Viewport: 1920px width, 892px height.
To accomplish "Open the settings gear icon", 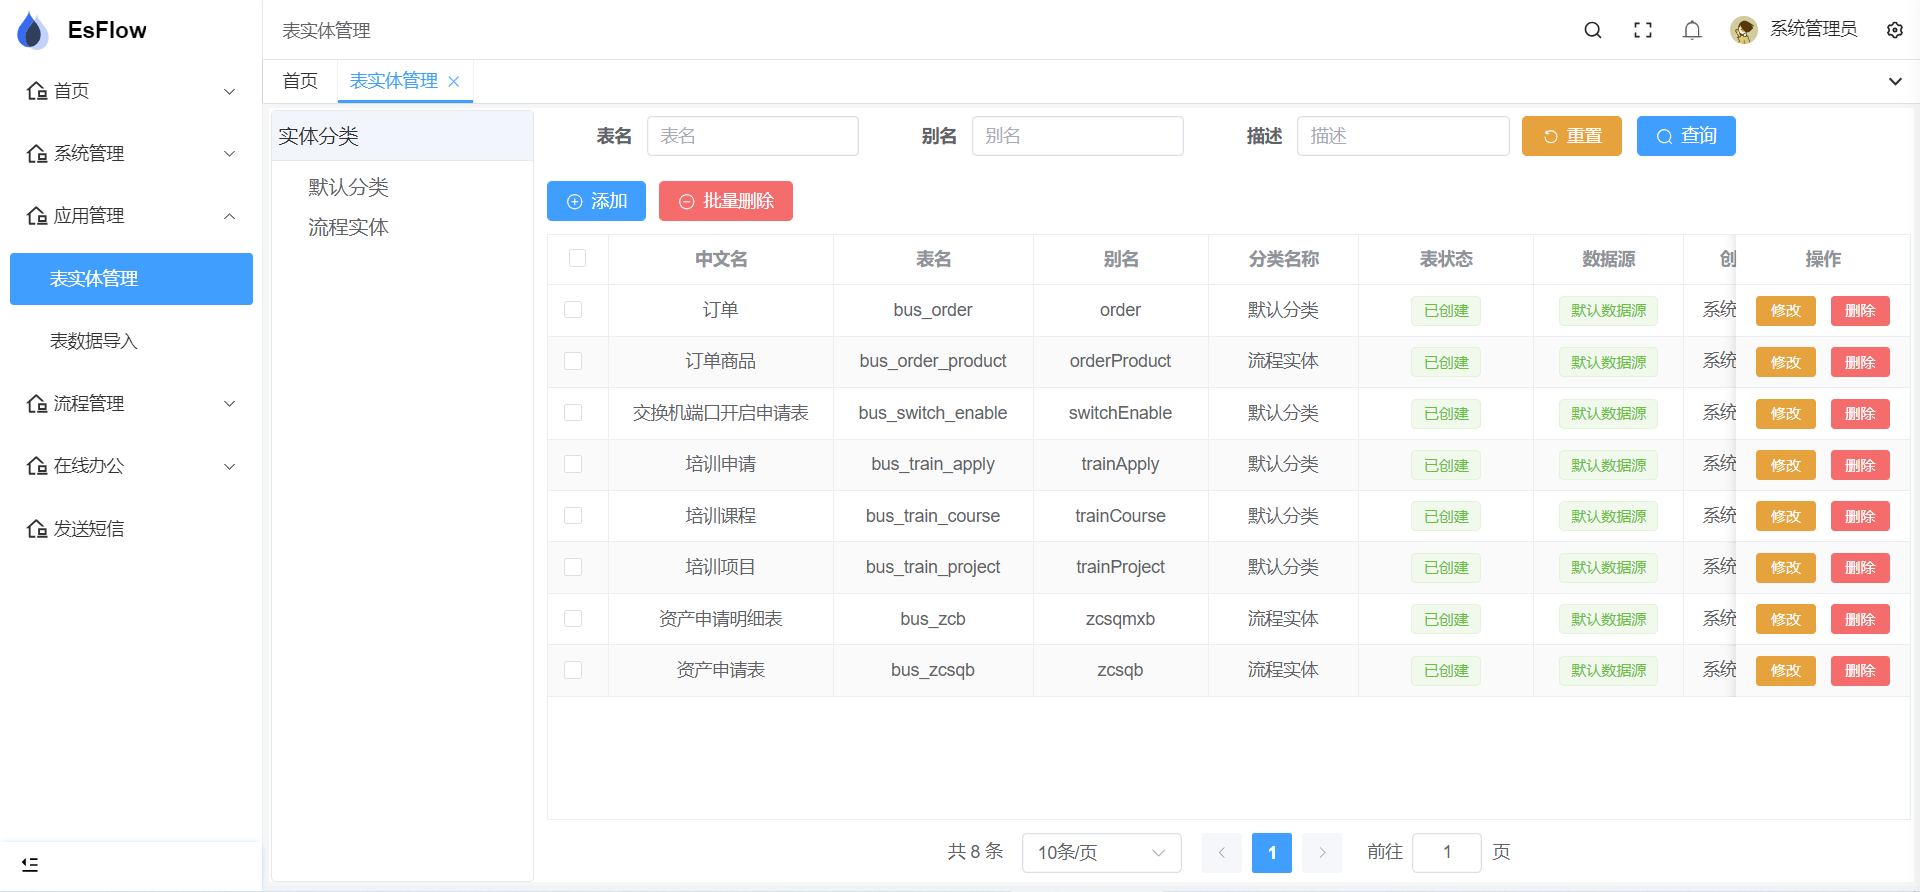I will coord(1895,30).
